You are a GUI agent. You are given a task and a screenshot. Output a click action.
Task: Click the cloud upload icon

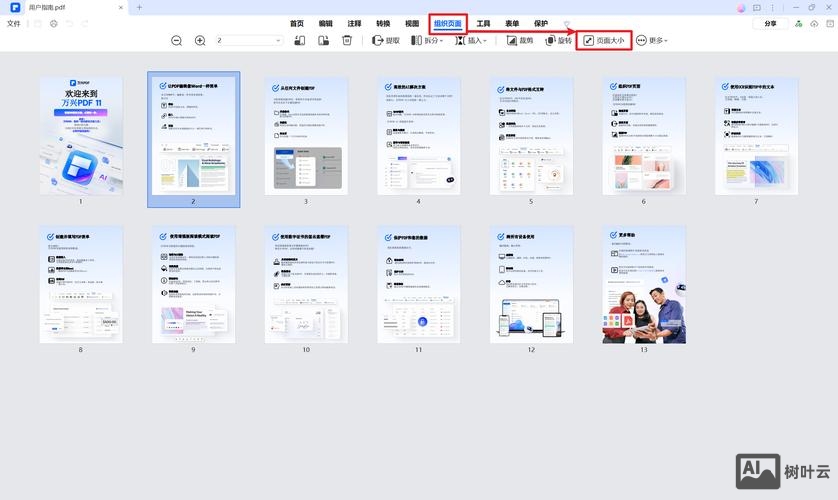(x=813, y=23)
